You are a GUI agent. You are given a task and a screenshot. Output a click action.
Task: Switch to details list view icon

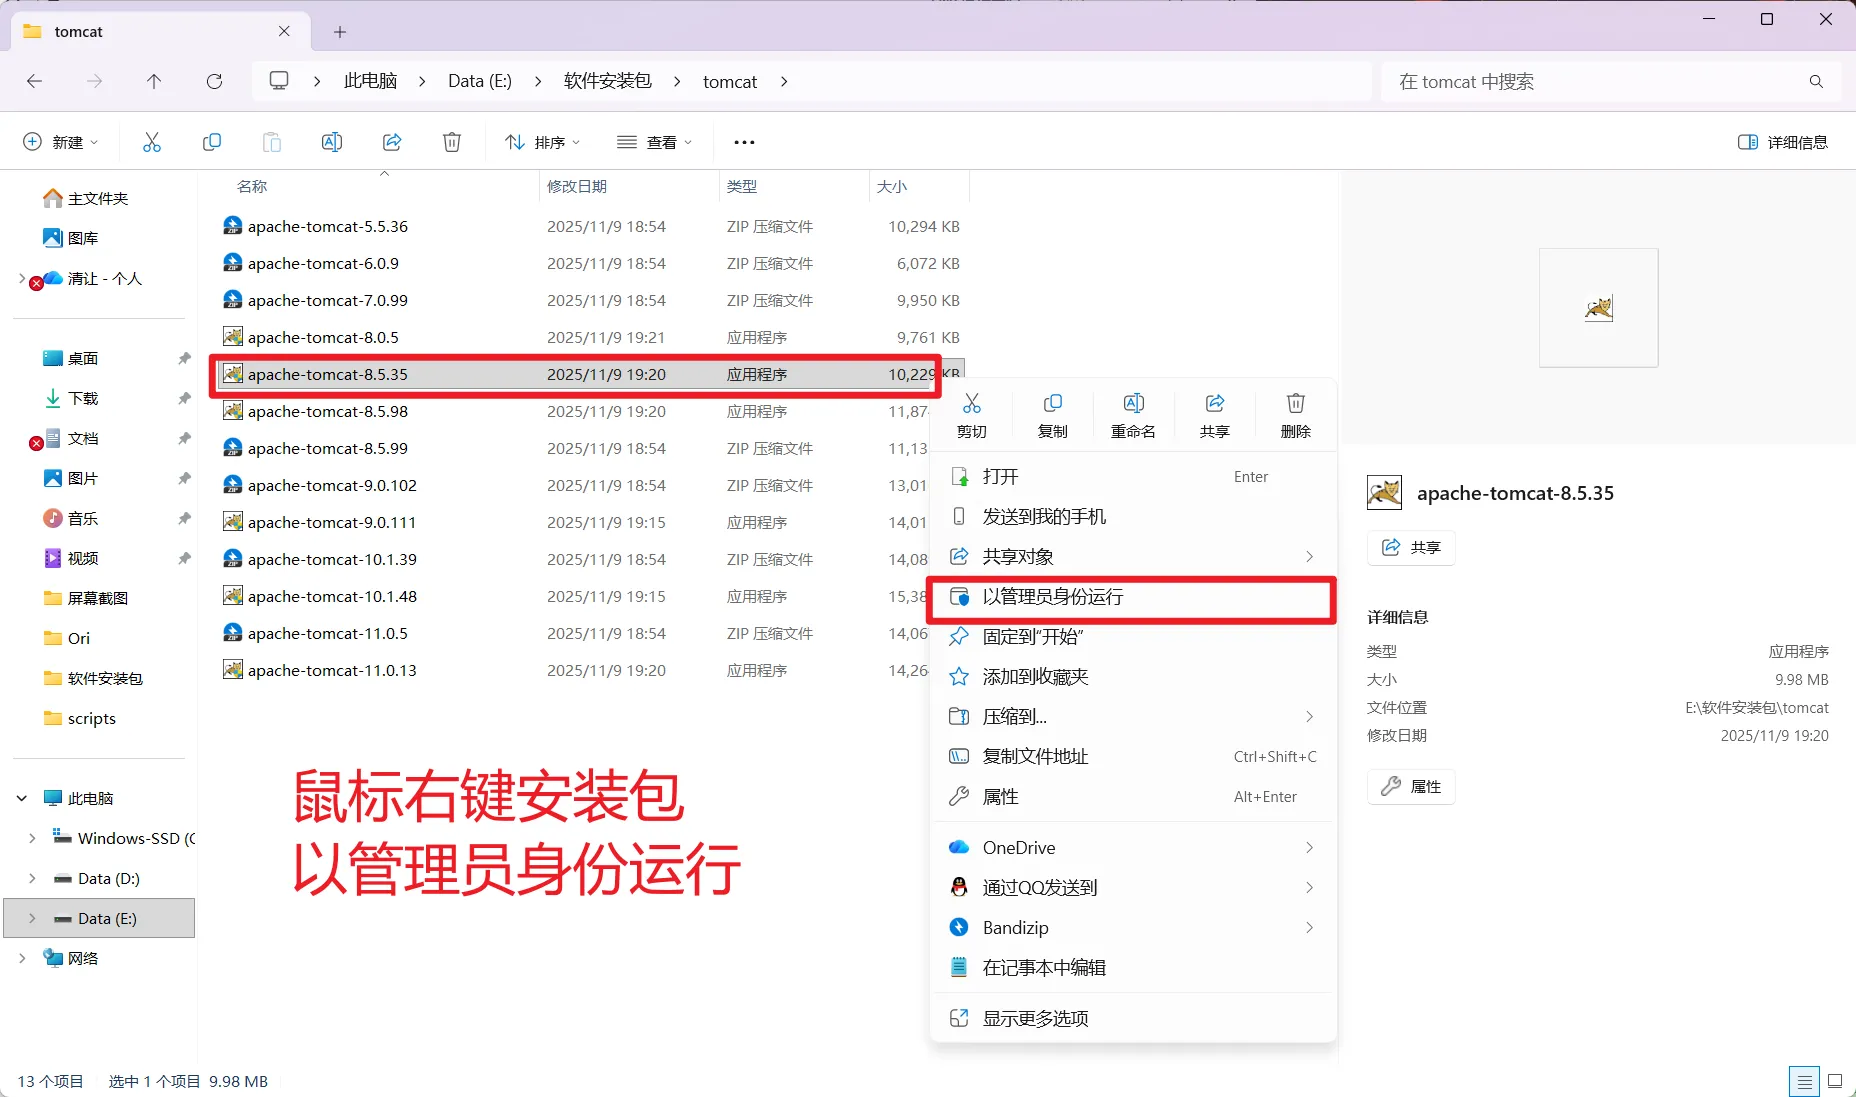1804,1081
